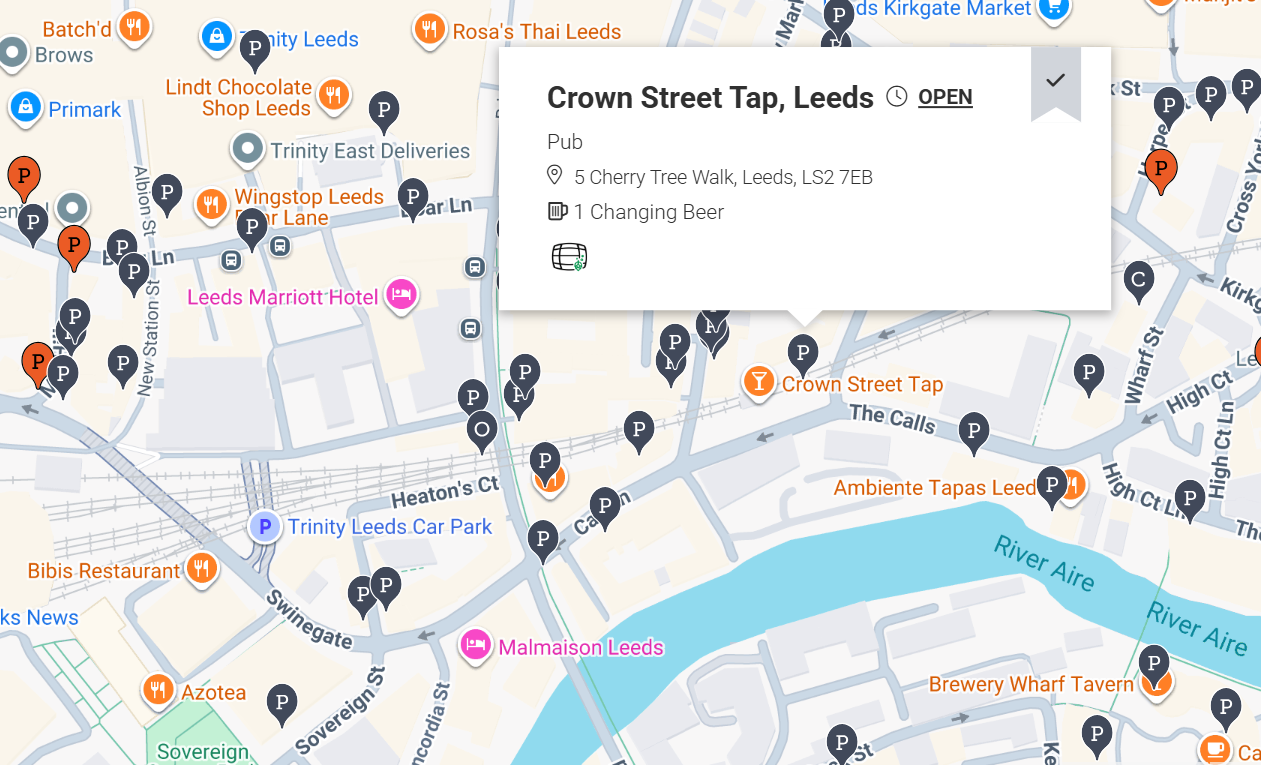Image resolution: width=1261 pixels, height=765 pixels.
Task: Click the cask barrel icon in popup
Action: (569, 258)
